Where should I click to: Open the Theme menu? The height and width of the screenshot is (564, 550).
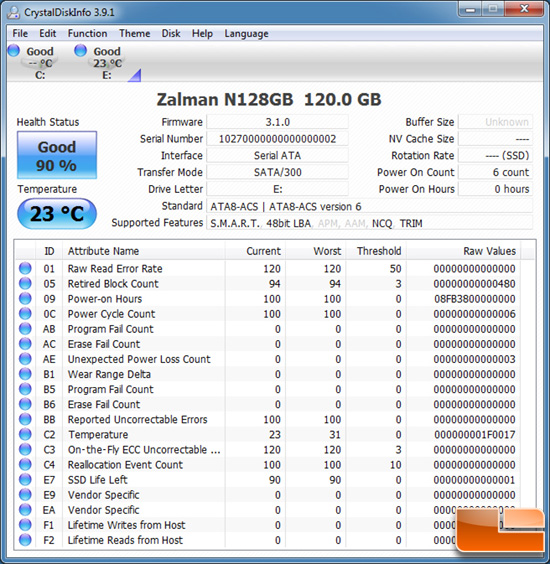135,33
